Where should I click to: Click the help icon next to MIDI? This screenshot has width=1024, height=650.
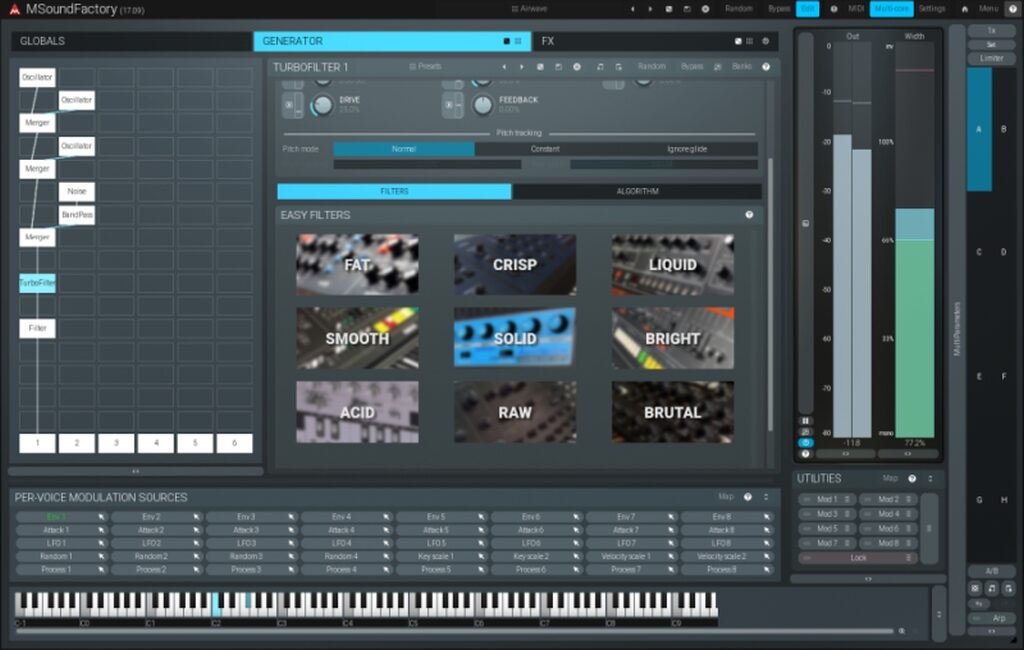(x=834, y=9)
